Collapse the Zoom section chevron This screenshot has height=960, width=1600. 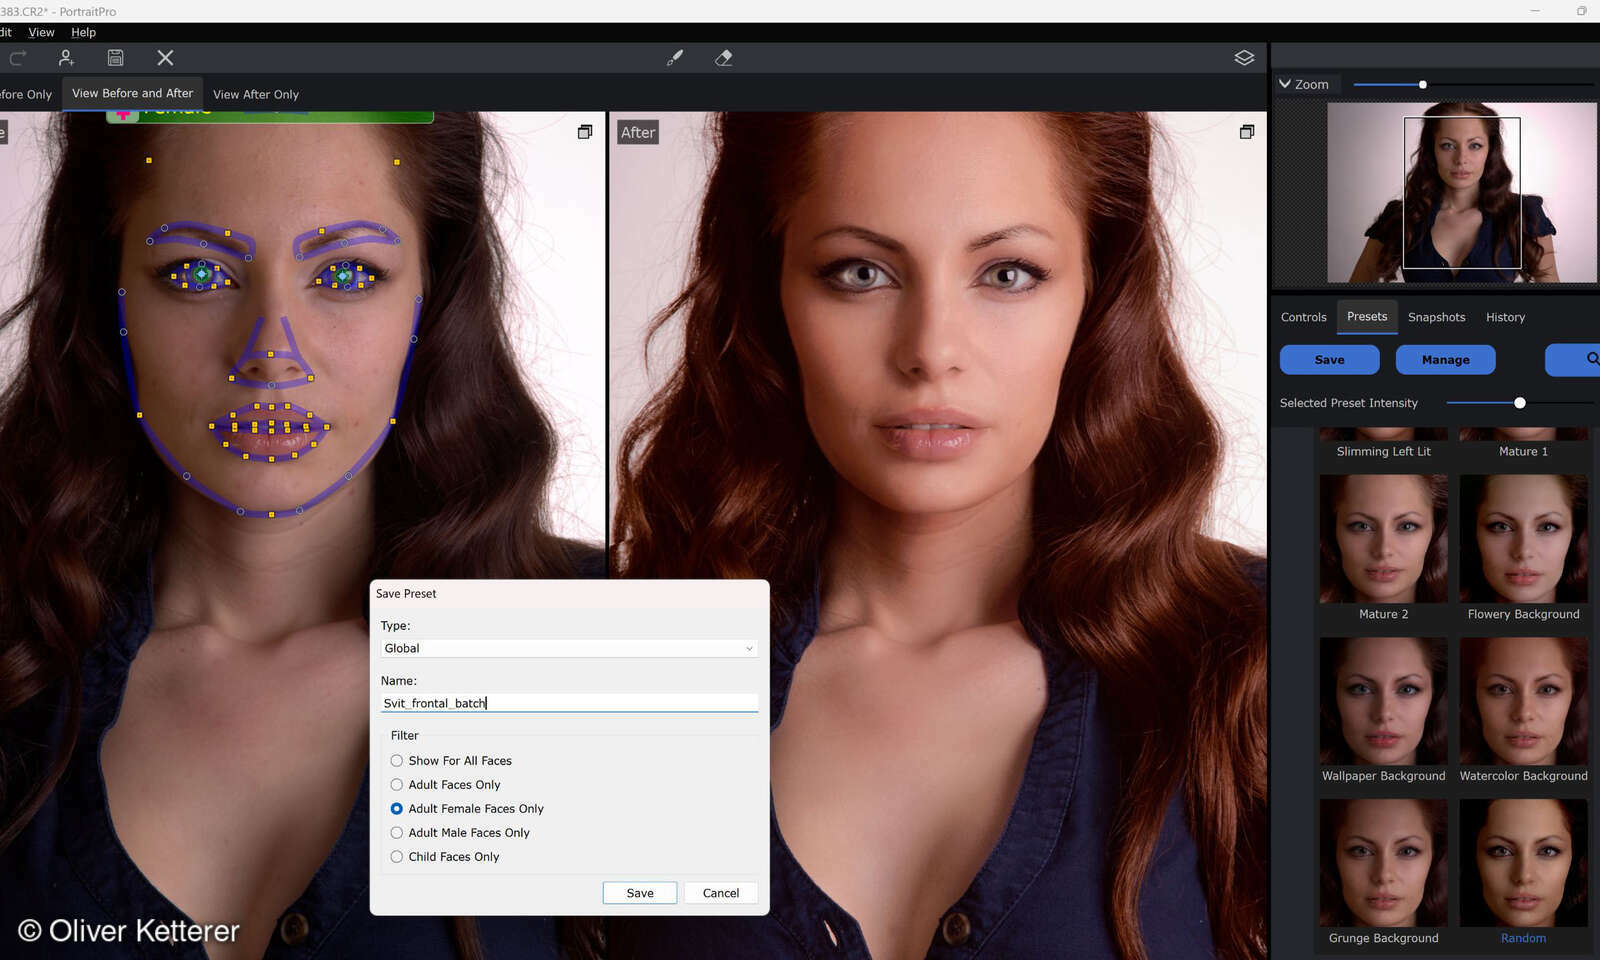[1284, 84]
